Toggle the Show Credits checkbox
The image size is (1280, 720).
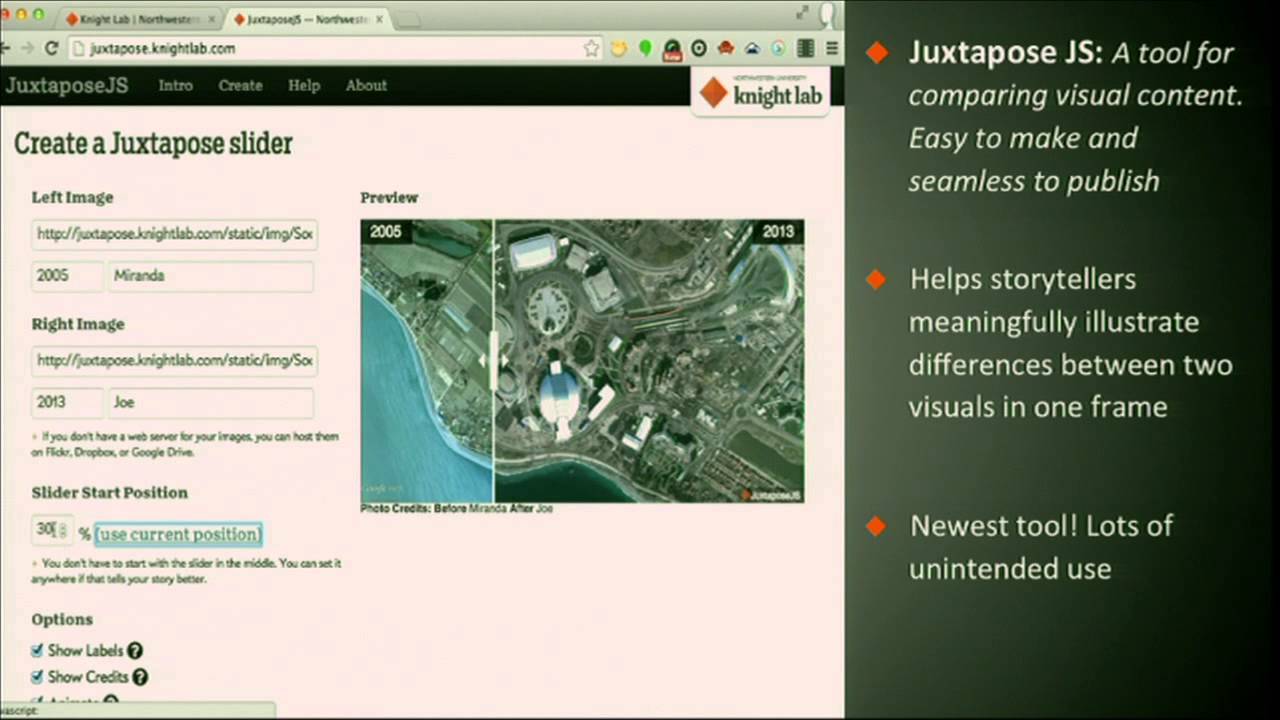[x=37, y=677]
